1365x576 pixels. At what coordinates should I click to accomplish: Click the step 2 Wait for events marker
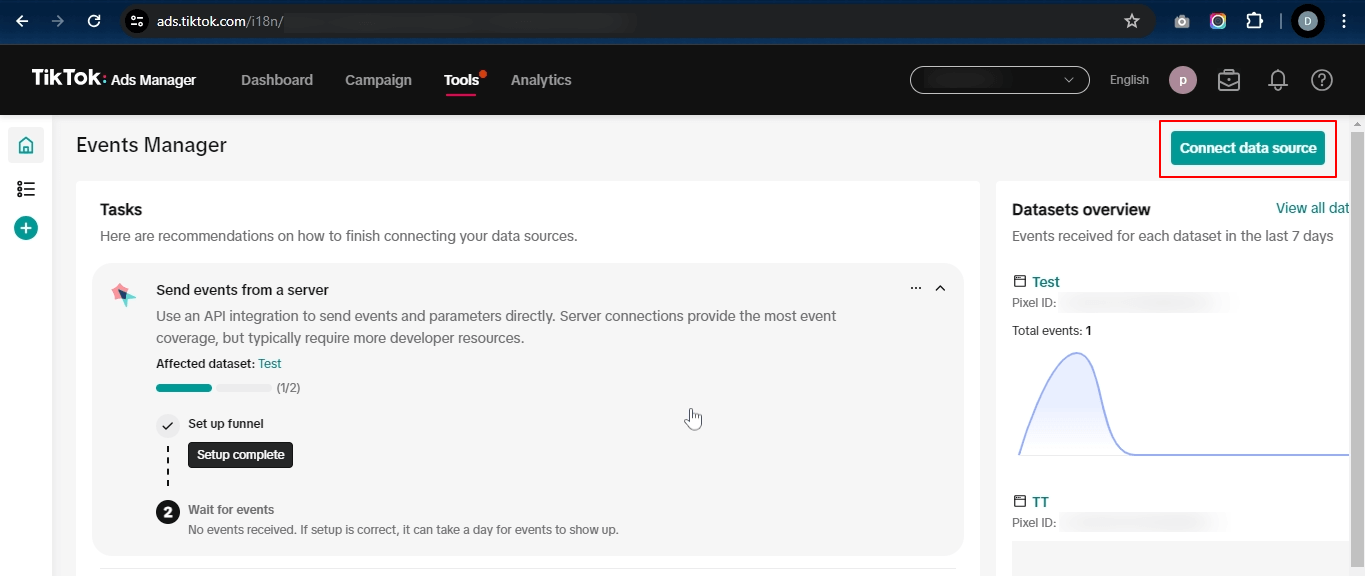click(x=168, y=512)
